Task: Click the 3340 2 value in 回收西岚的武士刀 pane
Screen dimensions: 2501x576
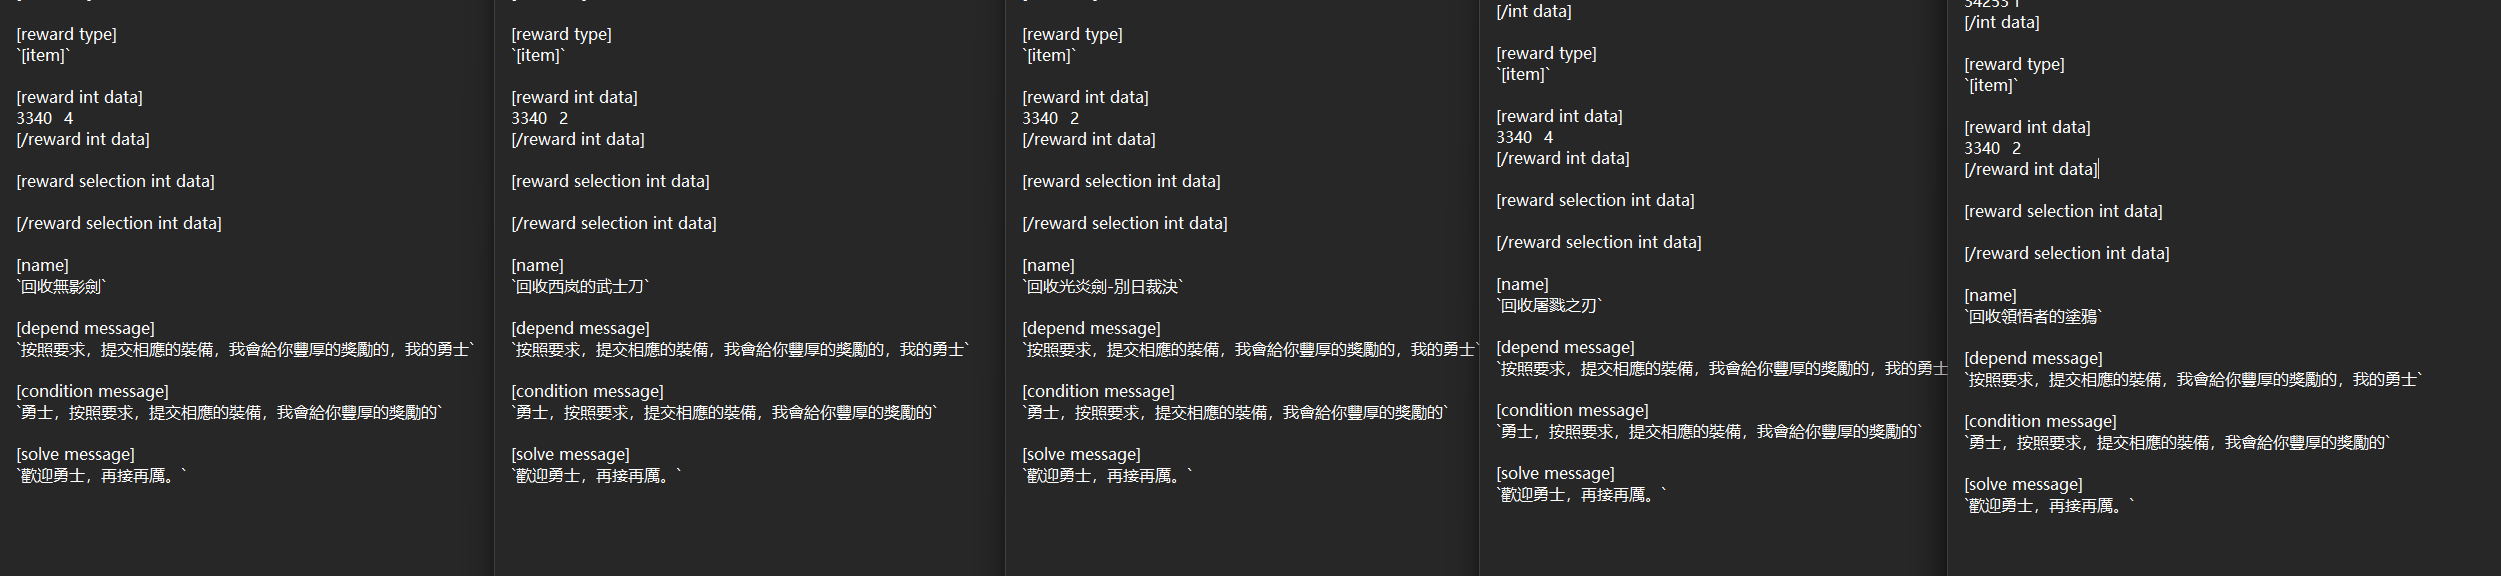Action: coord(540,118)
